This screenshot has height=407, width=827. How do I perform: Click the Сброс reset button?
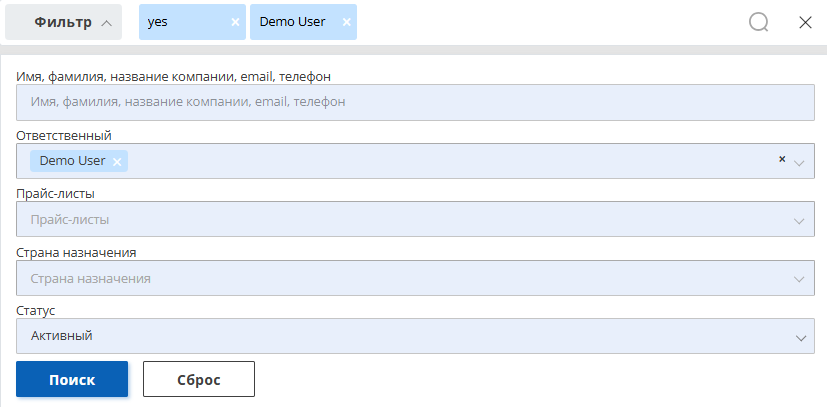[x=199, y=379]
